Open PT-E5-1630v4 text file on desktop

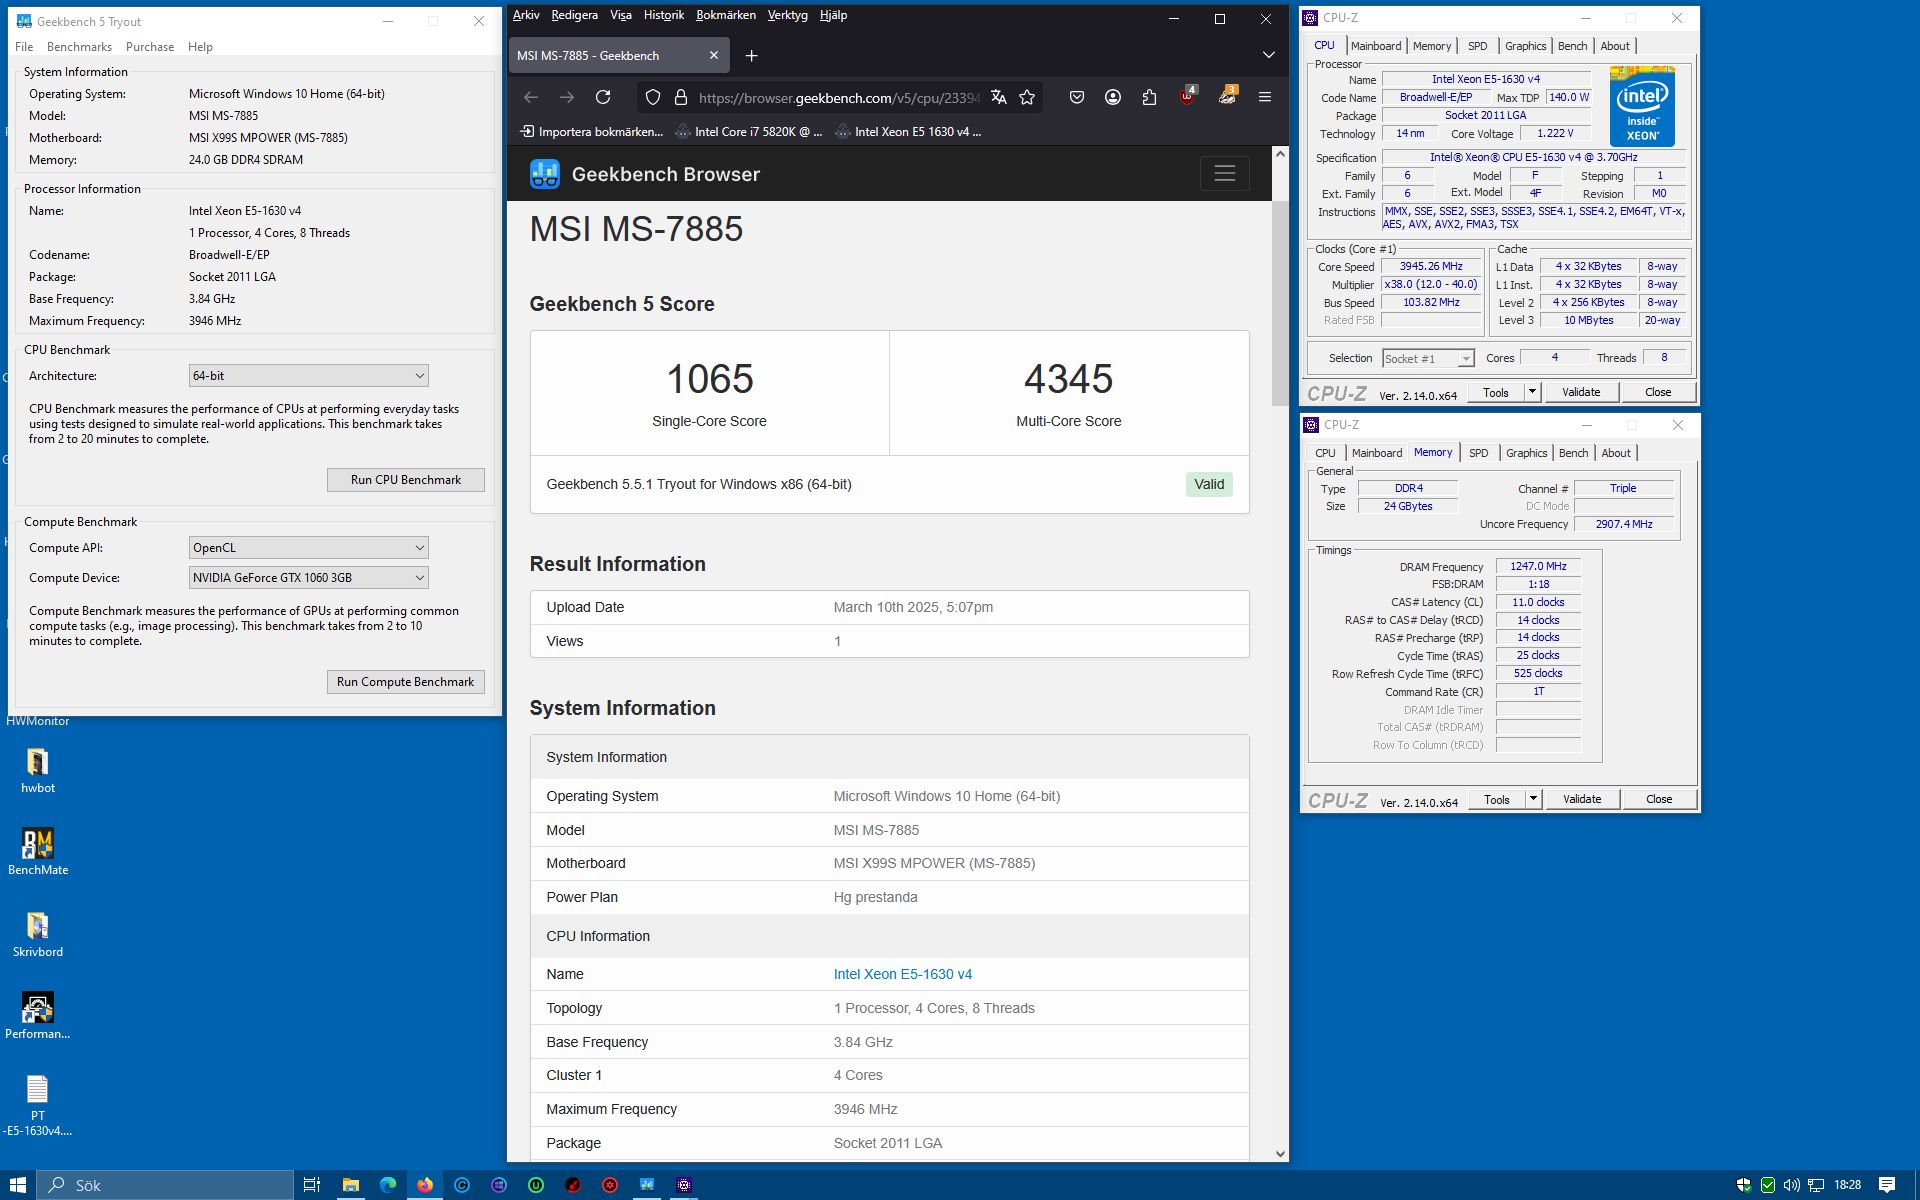[x=38, y=1105]
